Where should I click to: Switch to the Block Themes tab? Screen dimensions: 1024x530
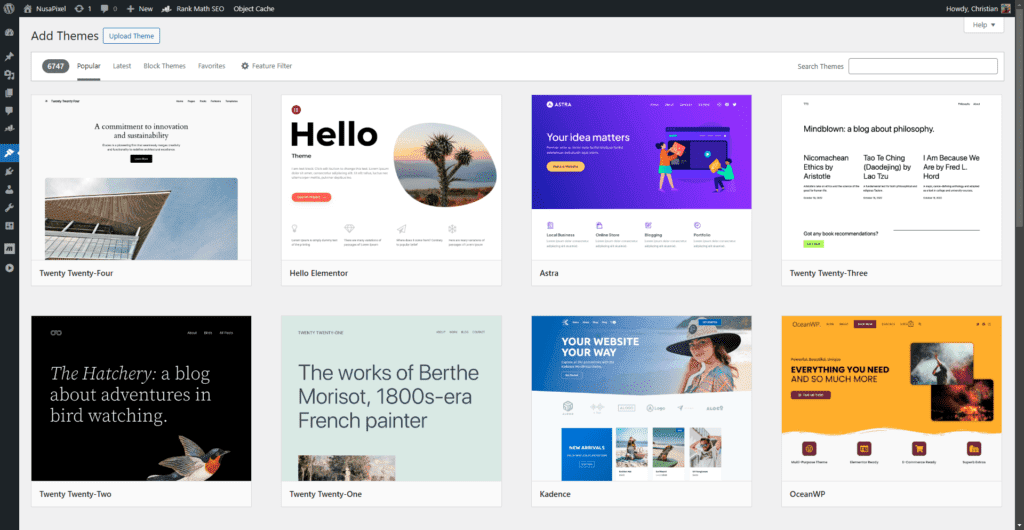click(164, 66)
